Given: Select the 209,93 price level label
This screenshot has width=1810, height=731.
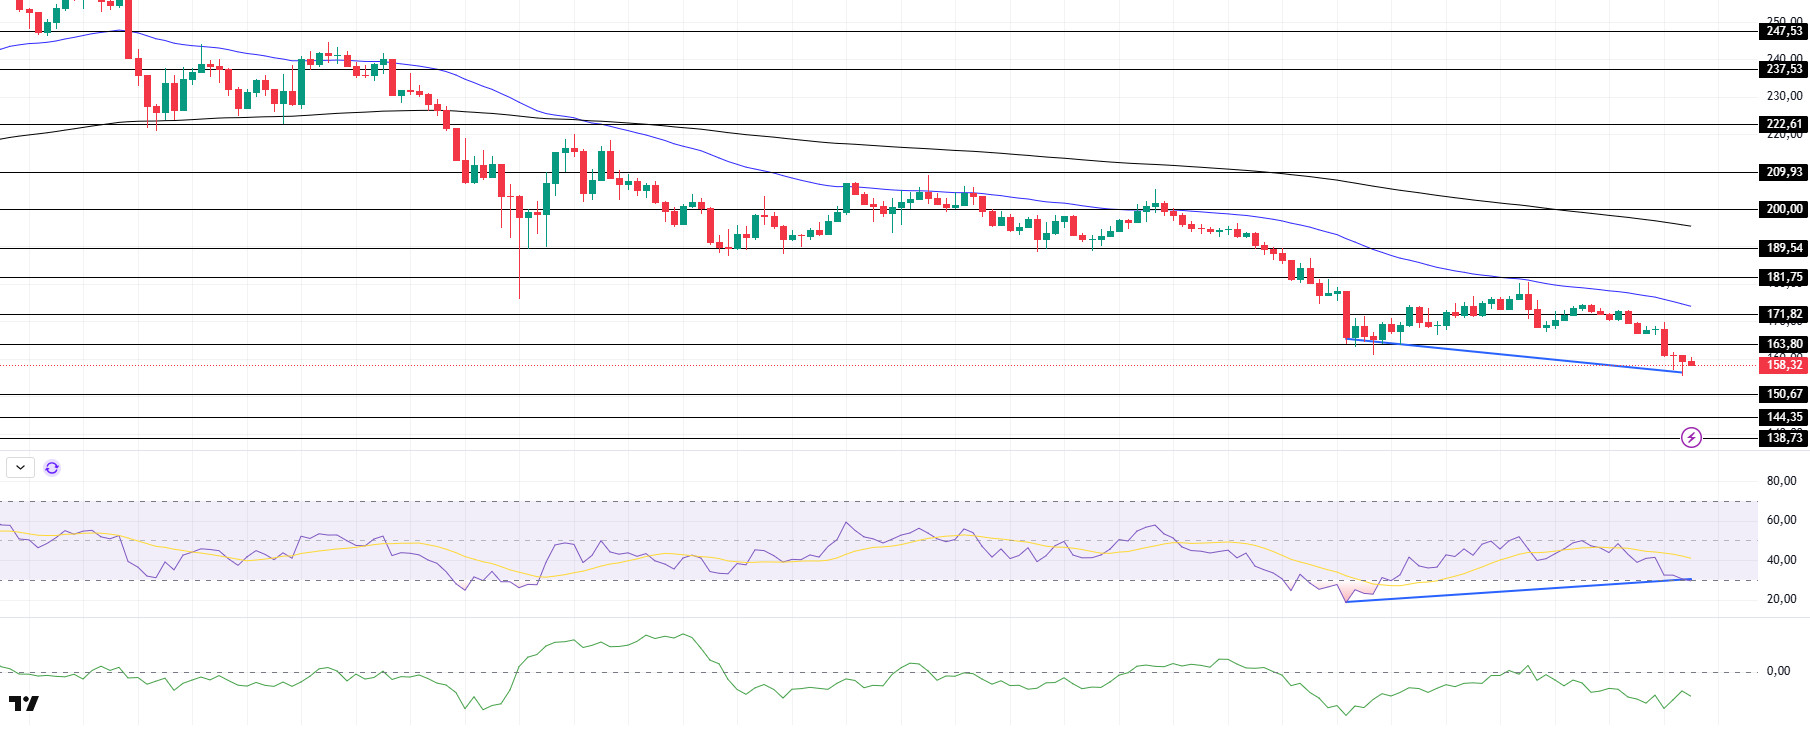Looking at the screenshot, I should tap(1784, 172).
